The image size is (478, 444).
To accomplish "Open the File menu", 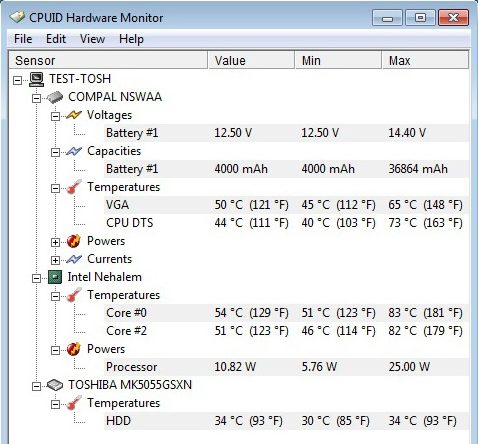I will [23, 39].
